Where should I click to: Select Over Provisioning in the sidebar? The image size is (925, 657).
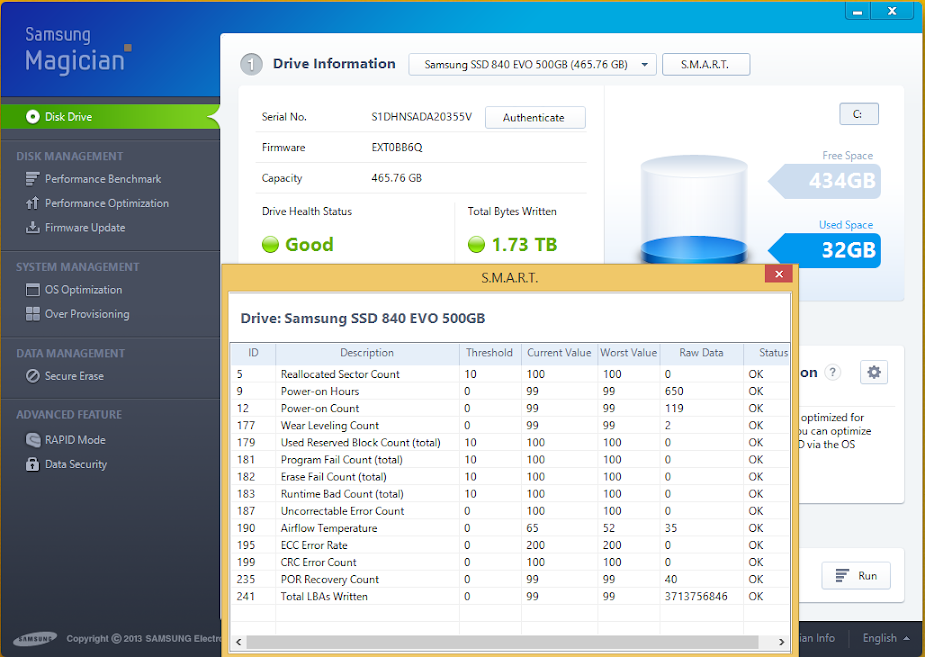86,314
